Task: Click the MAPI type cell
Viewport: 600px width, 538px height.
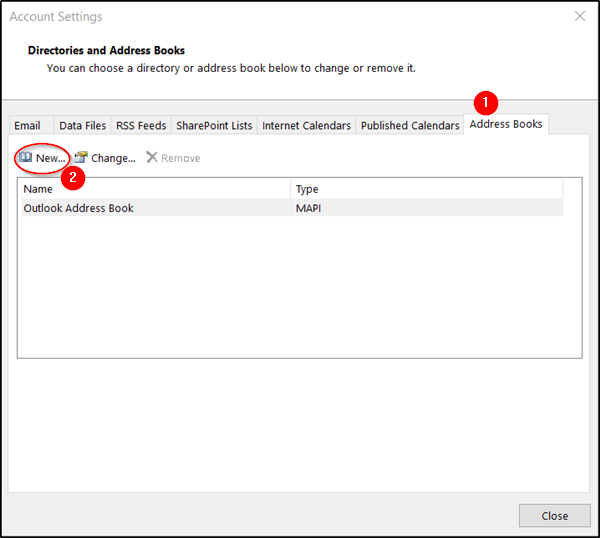Action: (x=308, y=208)
